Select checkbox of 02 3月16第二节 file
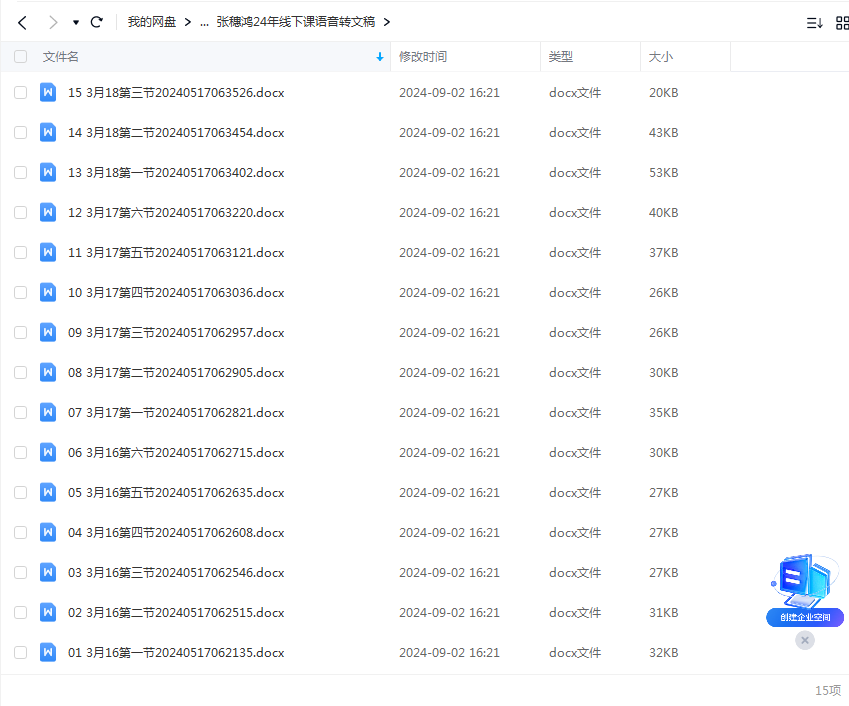Image resolution: width=849 pixels, height=706 pixels. tap(21, 612)
